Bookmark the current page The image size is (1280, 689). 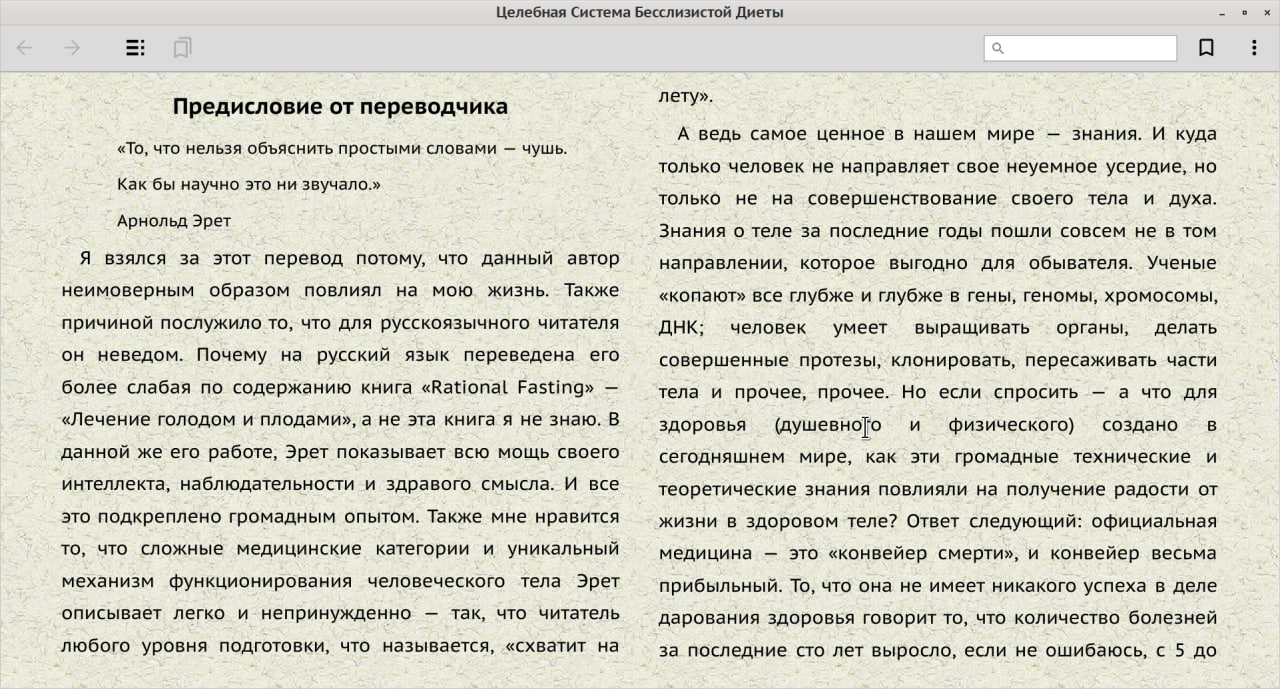[x=1206, y=48]
